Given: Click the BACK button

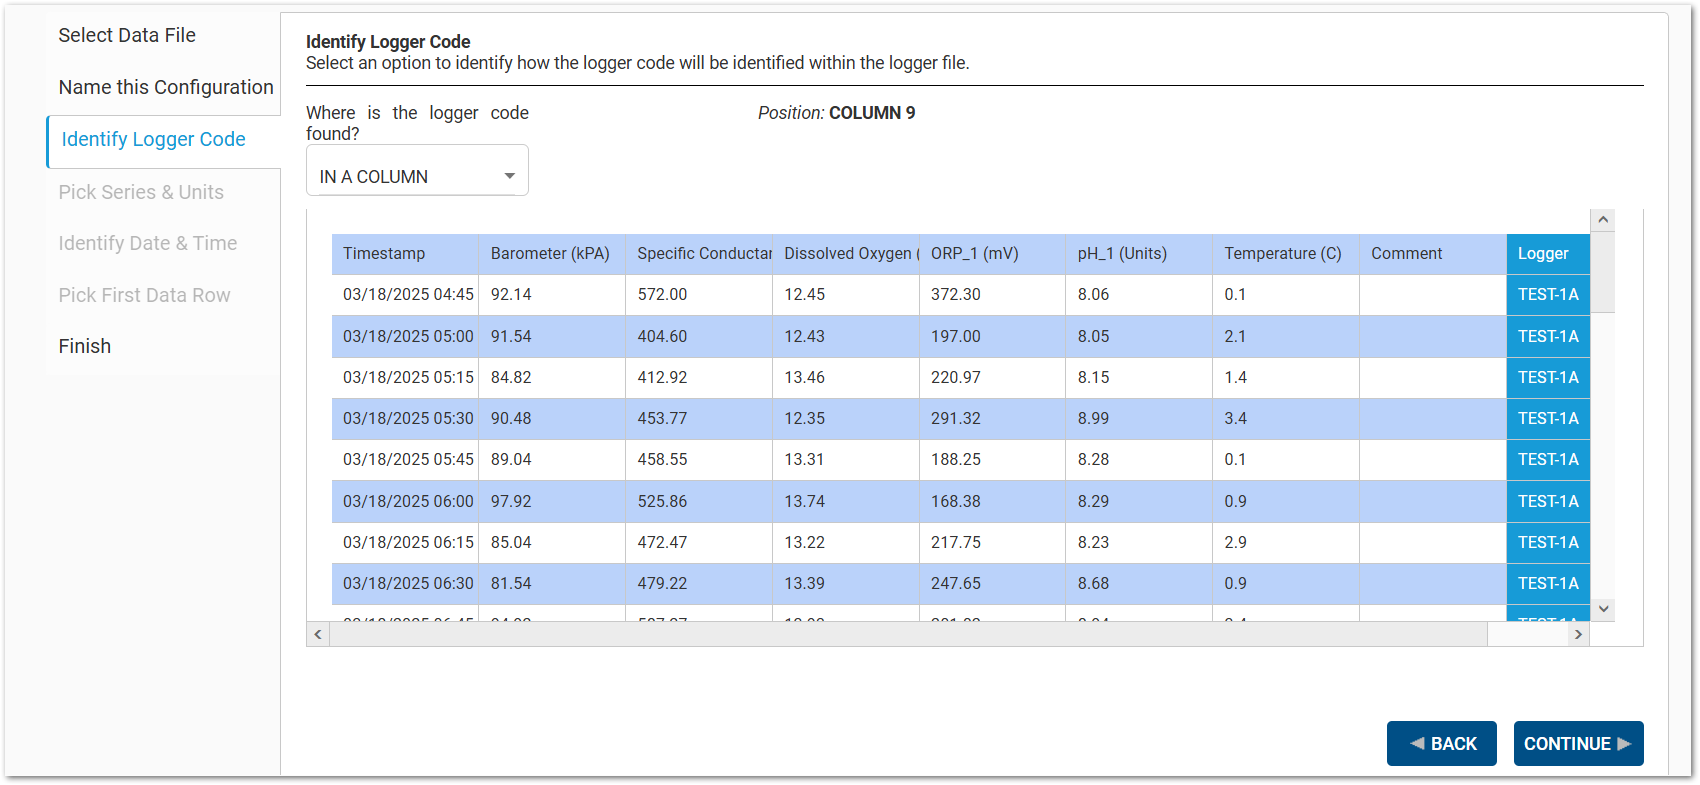Looking at the screenshot, I should (x=1441, y=743).
